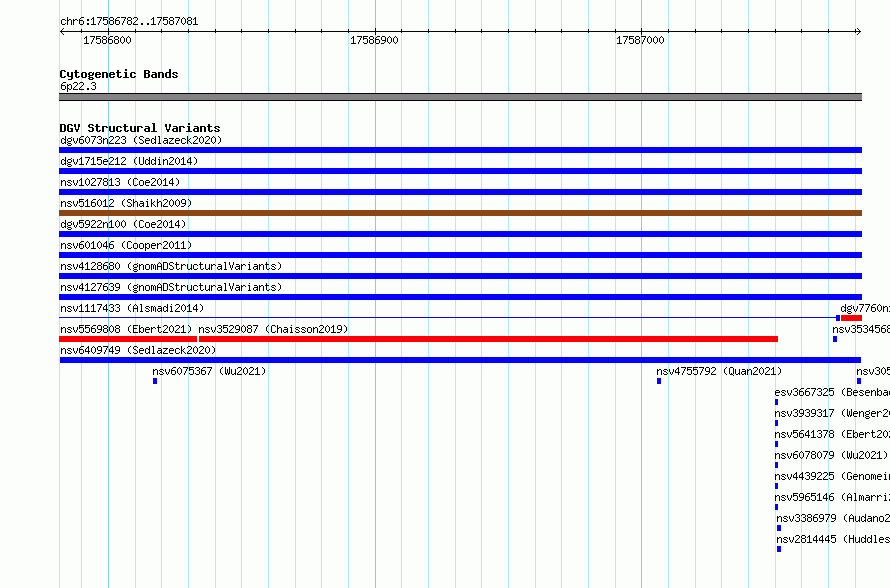890x588 pixels.
Task: Select the chr6:17586782..17587081 region label
Action: click(129, 22)
